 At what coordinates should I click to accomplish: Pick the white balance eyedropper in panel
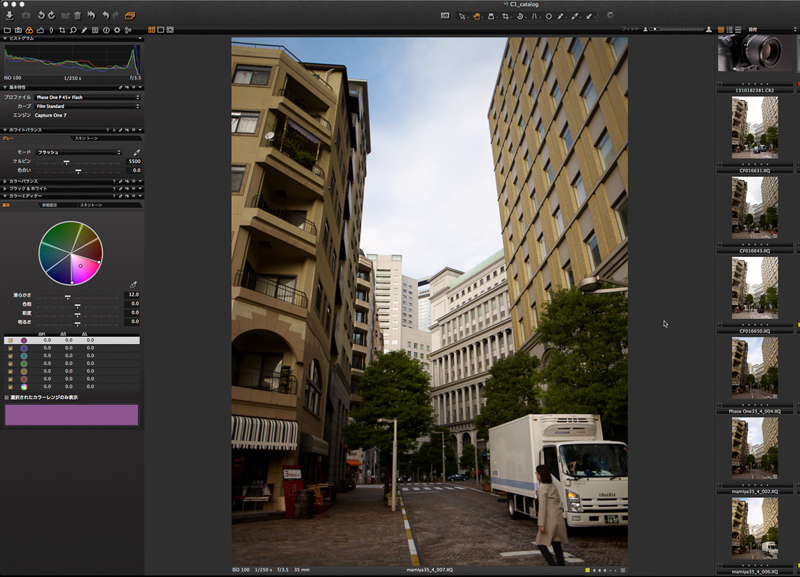pos(137,152)
